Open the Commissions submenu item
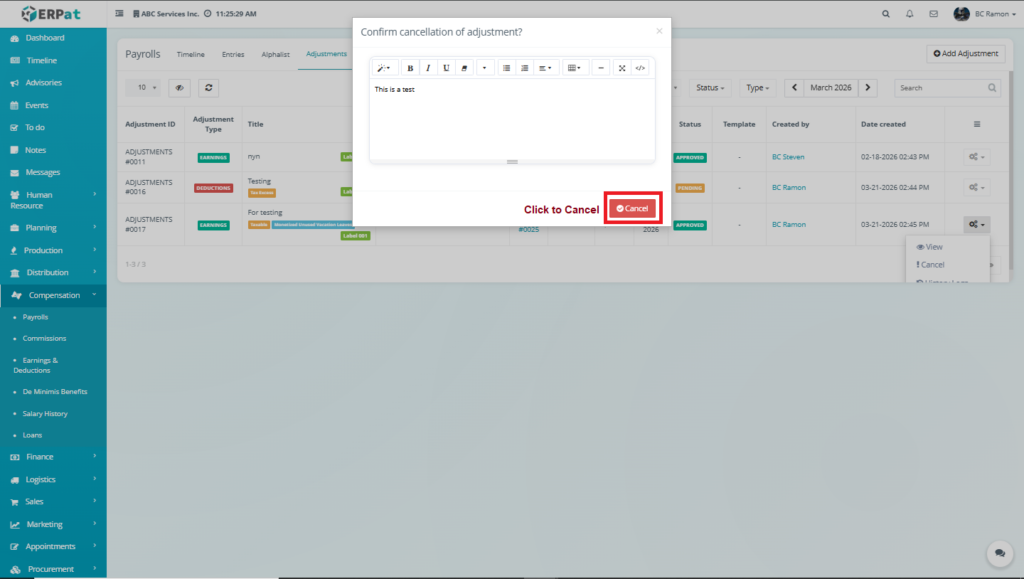Image resolution: width=1024 pixels, height=579 pixels. coord(44,338)
